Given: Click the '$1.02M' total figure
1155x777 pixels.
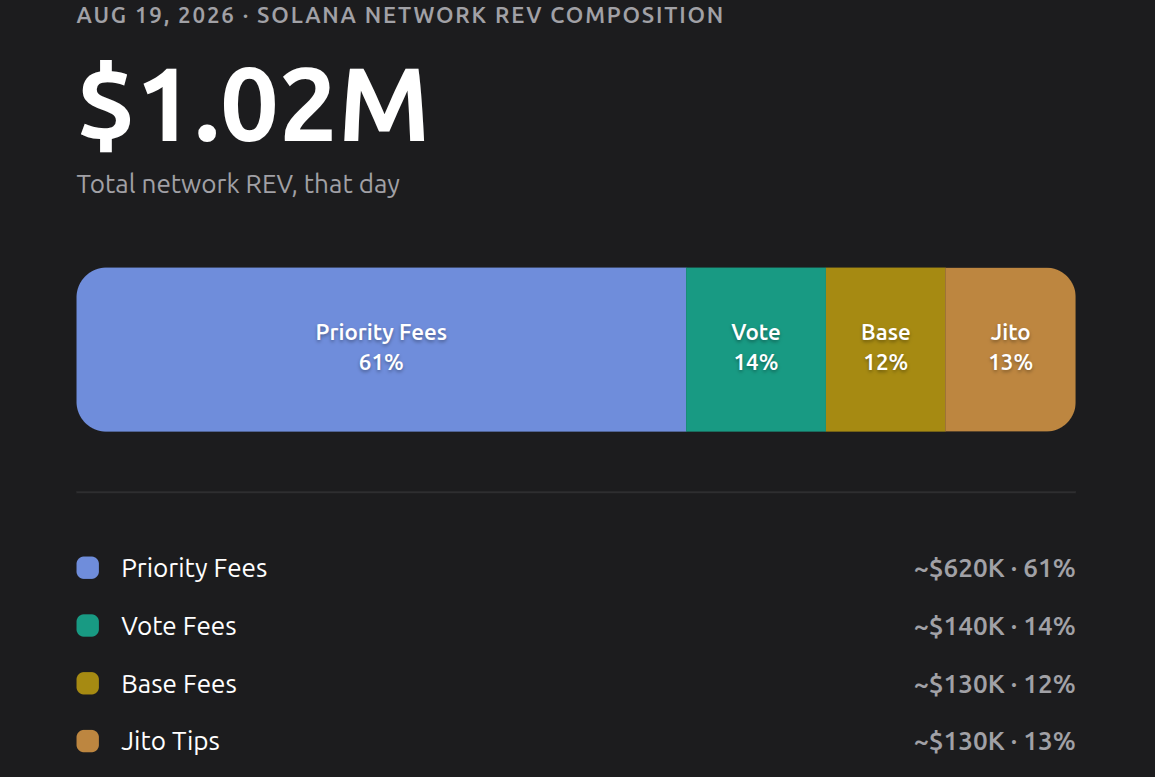Looking at the screenshot, I should (x=253, y=105).
